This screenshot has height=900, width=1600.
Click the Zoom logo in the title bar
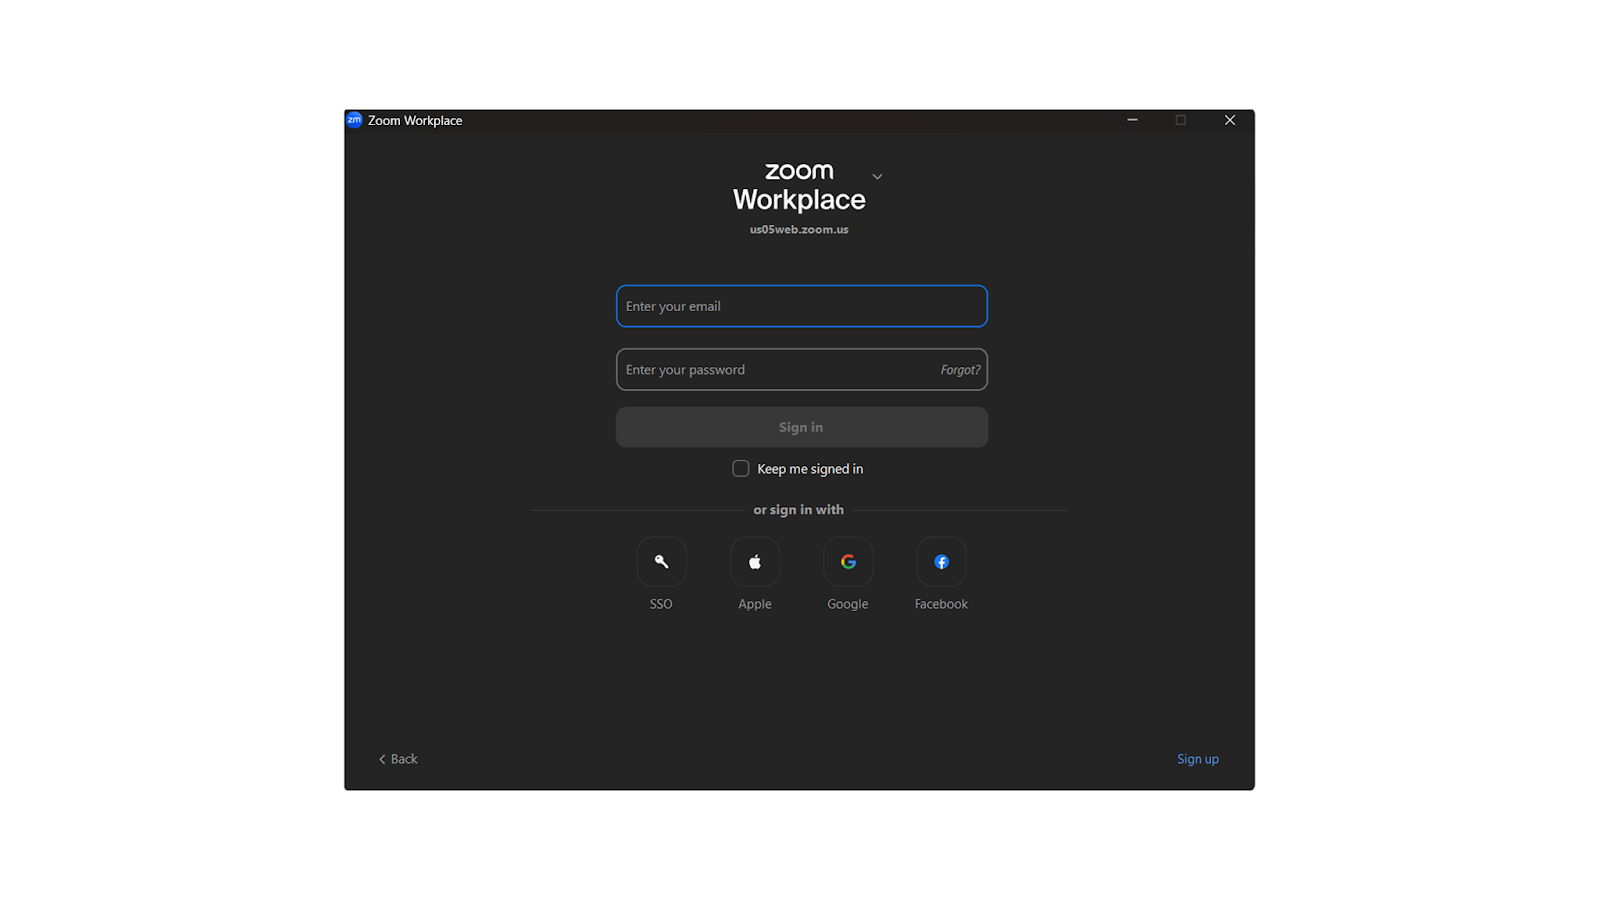(x=354, y=120)
